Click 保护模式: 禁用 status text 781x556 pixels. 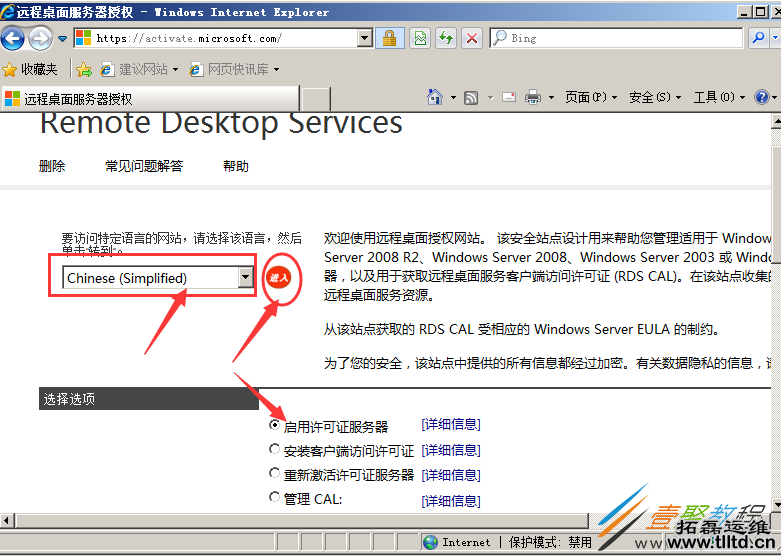550,543
